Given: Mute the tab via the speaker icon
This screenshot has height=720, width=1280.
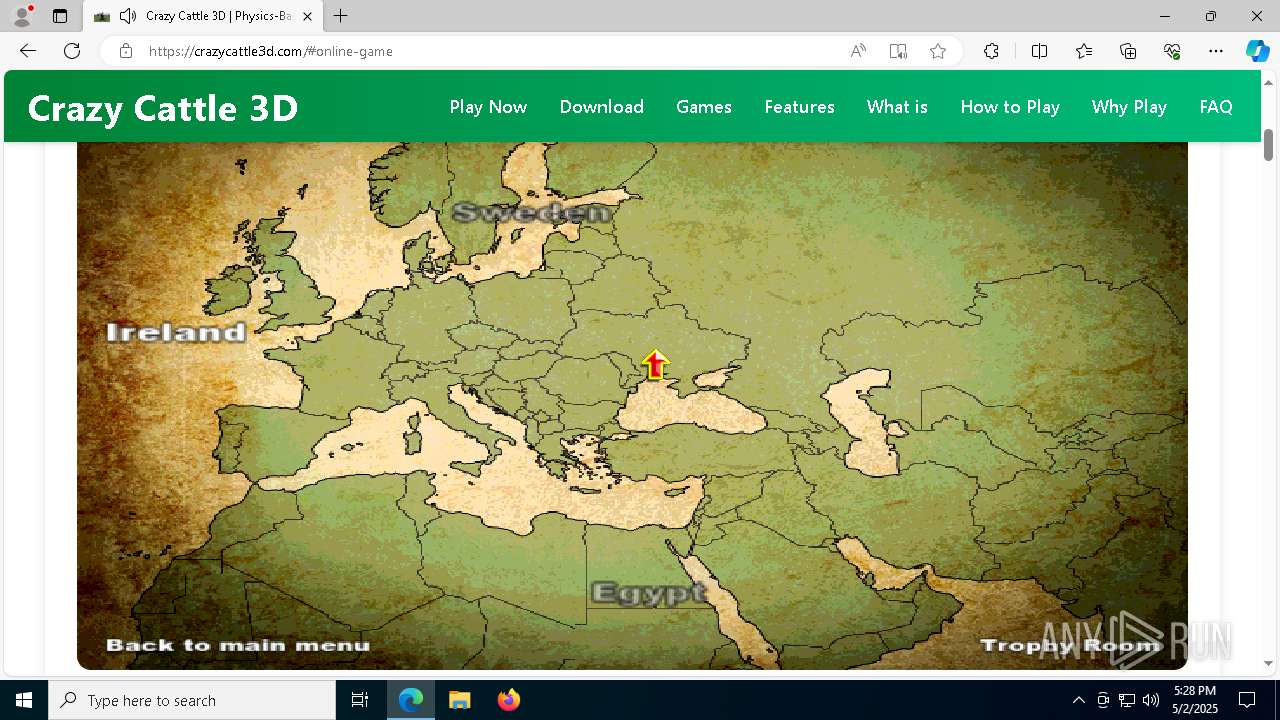Looking at the screenshot, I should [128, 16].
